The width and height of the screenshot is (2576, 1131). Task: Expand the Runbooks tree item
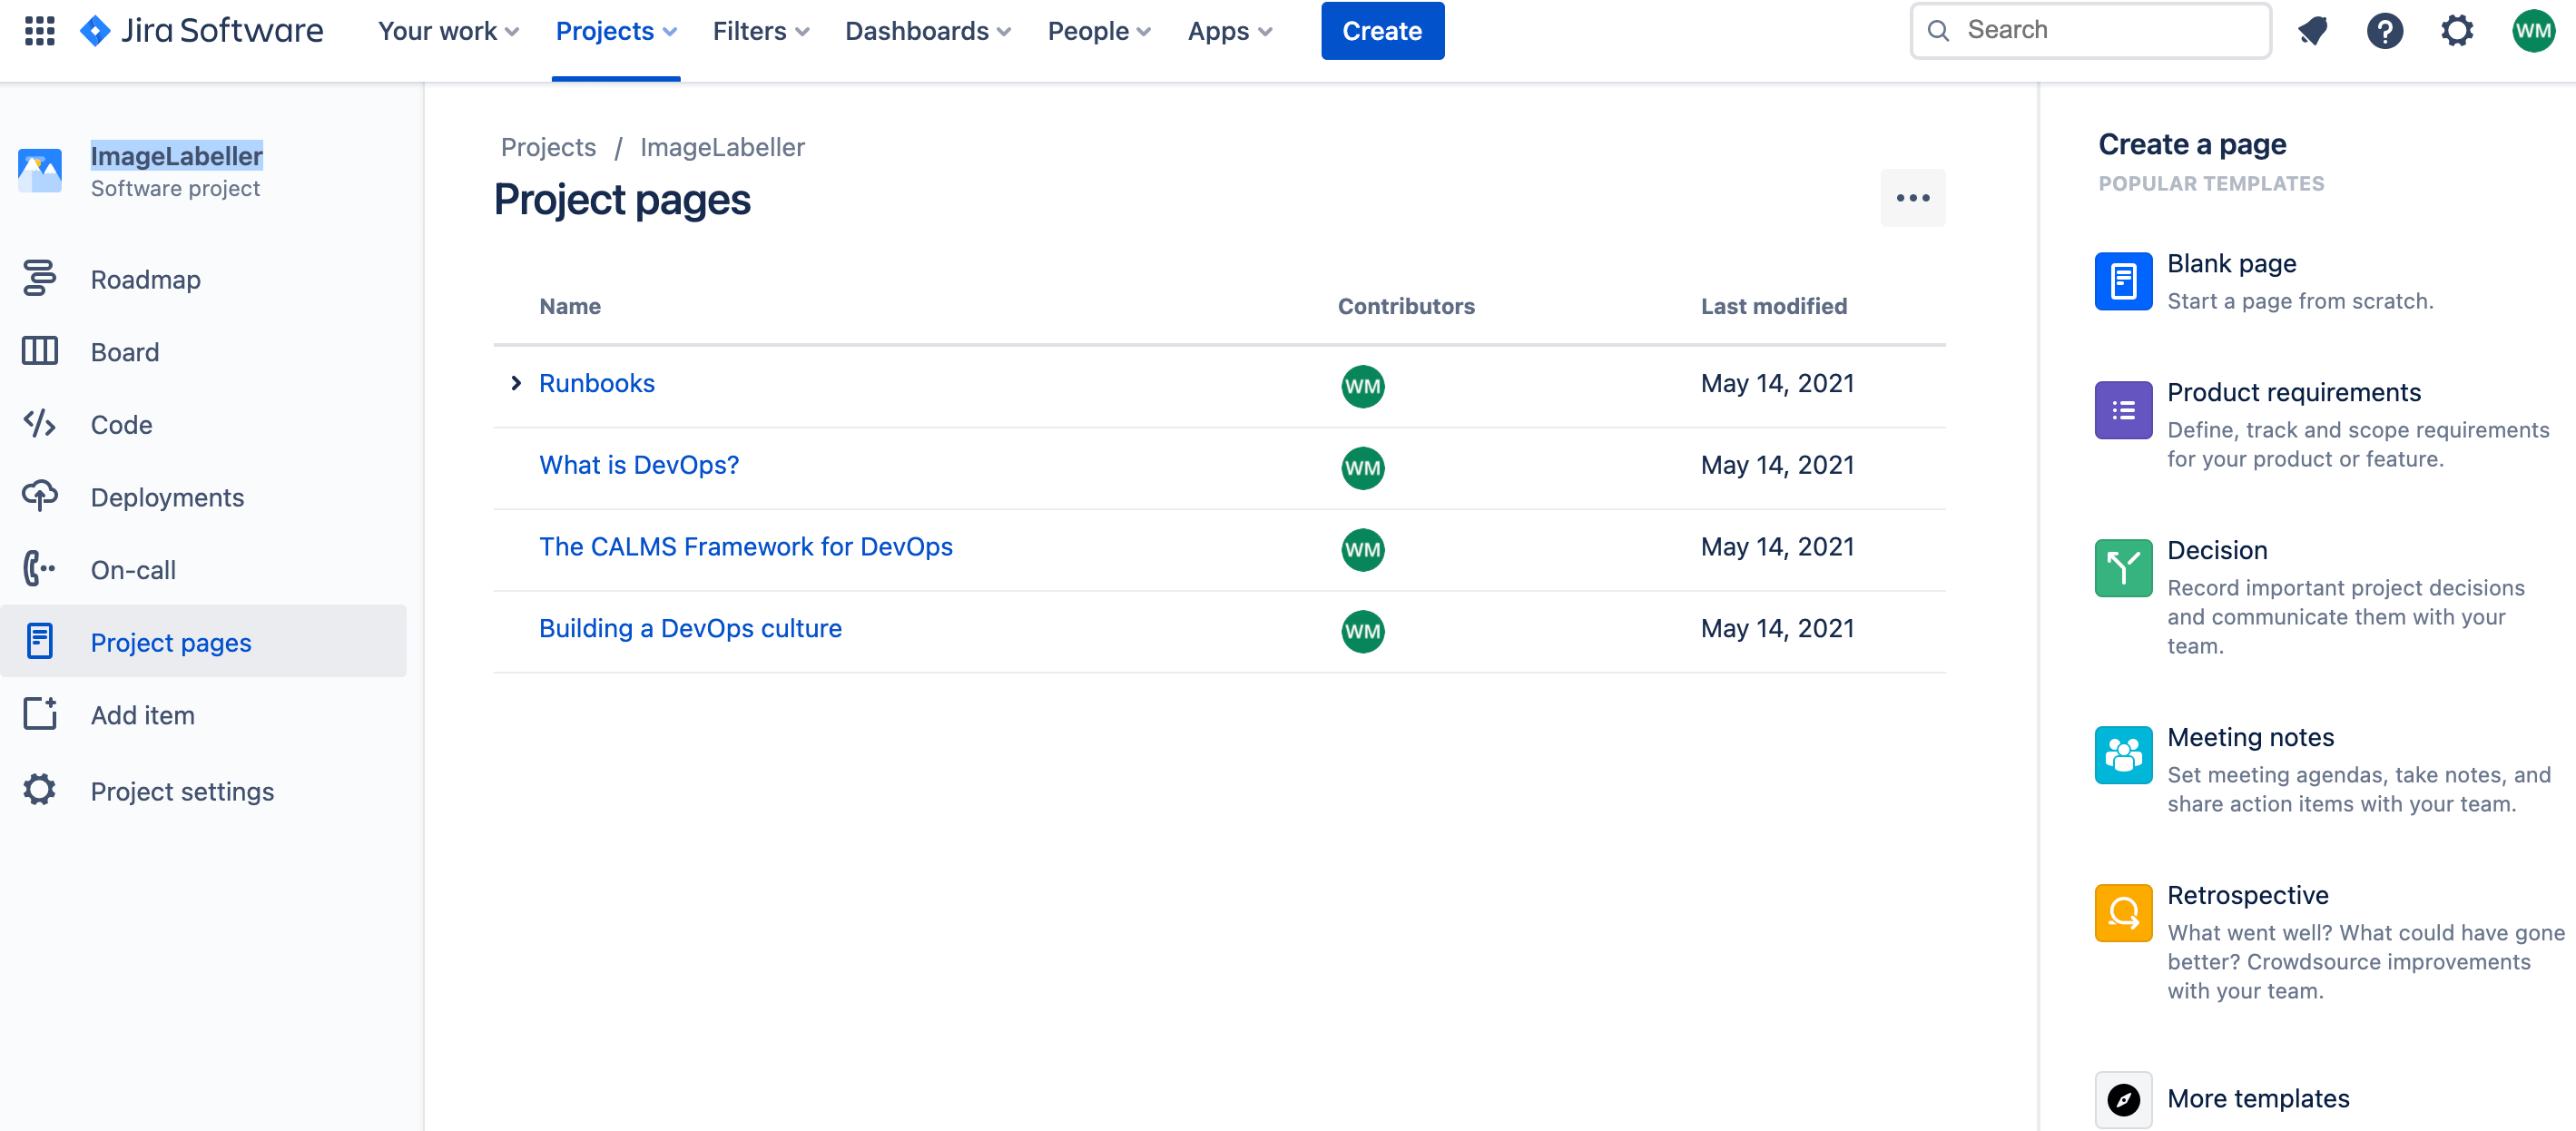pos(517,383)
